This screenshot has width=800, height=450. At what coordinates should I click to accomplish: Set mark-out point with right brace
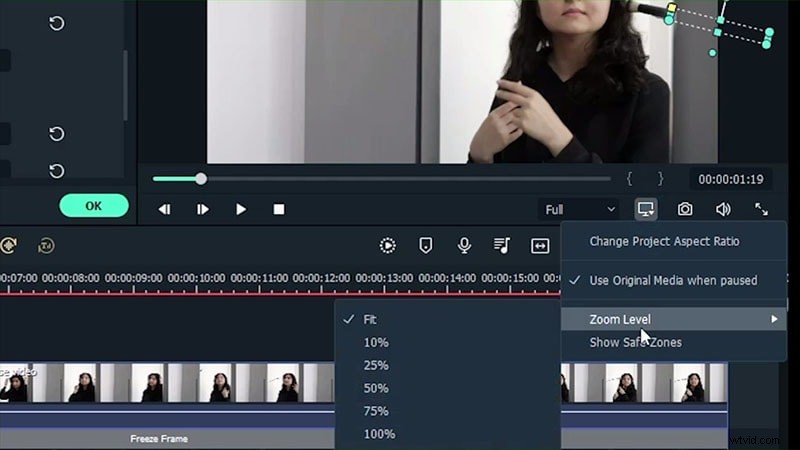click(660, 179)
